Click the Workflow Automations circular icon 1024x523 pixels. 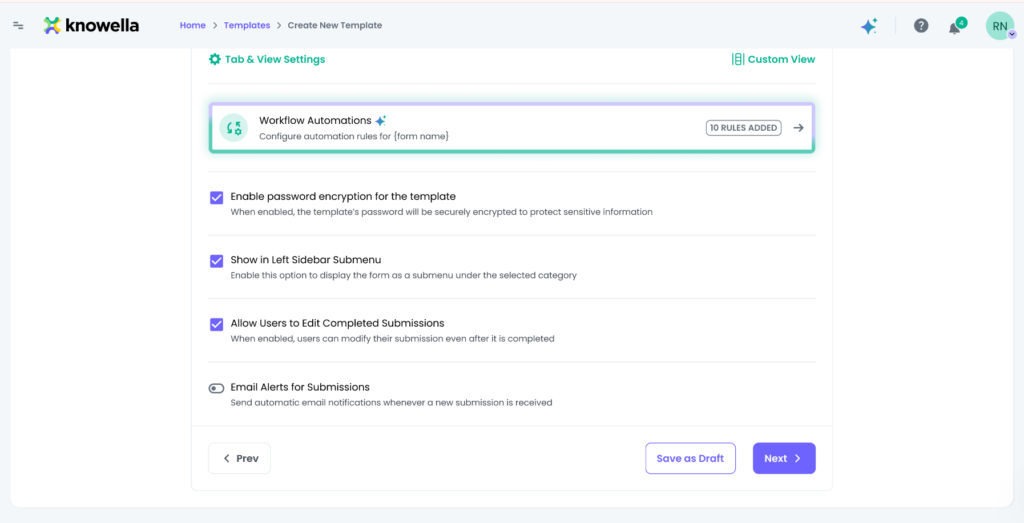(x=234, y=127)
